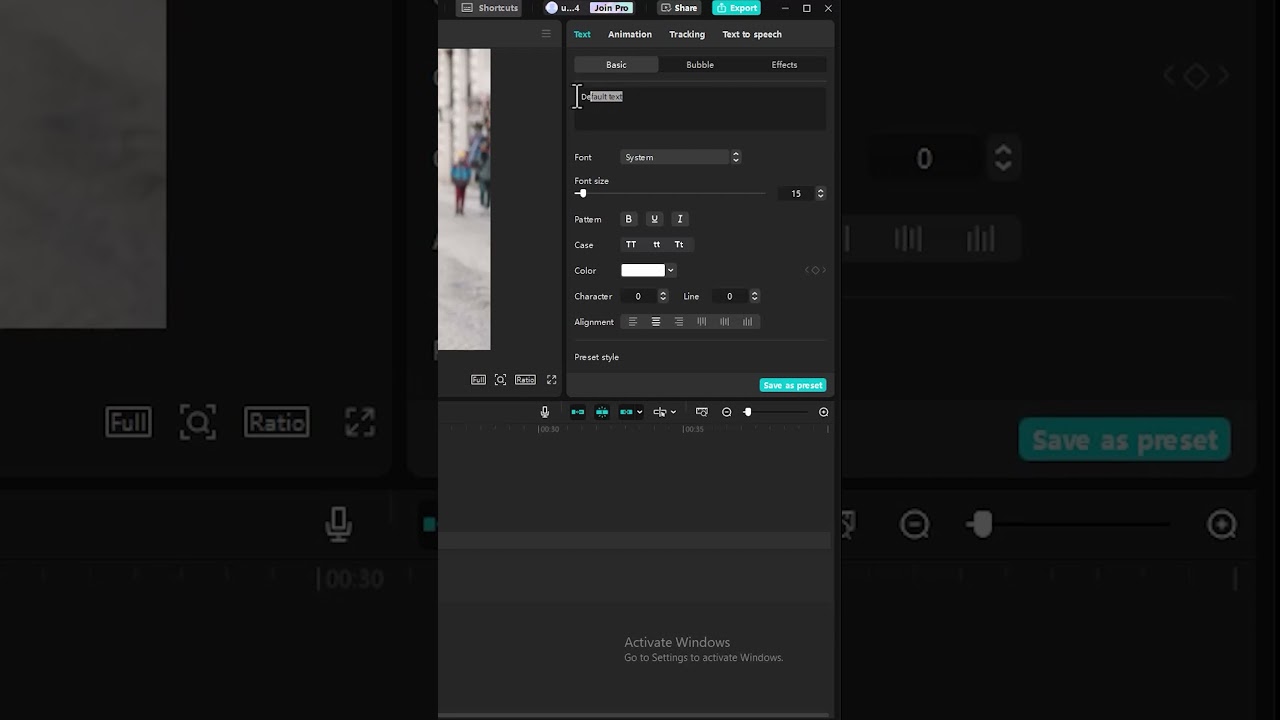This screenshot has width=1280, height=720.
Task: Toggle Underline text pattern
Action: pos(654,219)
